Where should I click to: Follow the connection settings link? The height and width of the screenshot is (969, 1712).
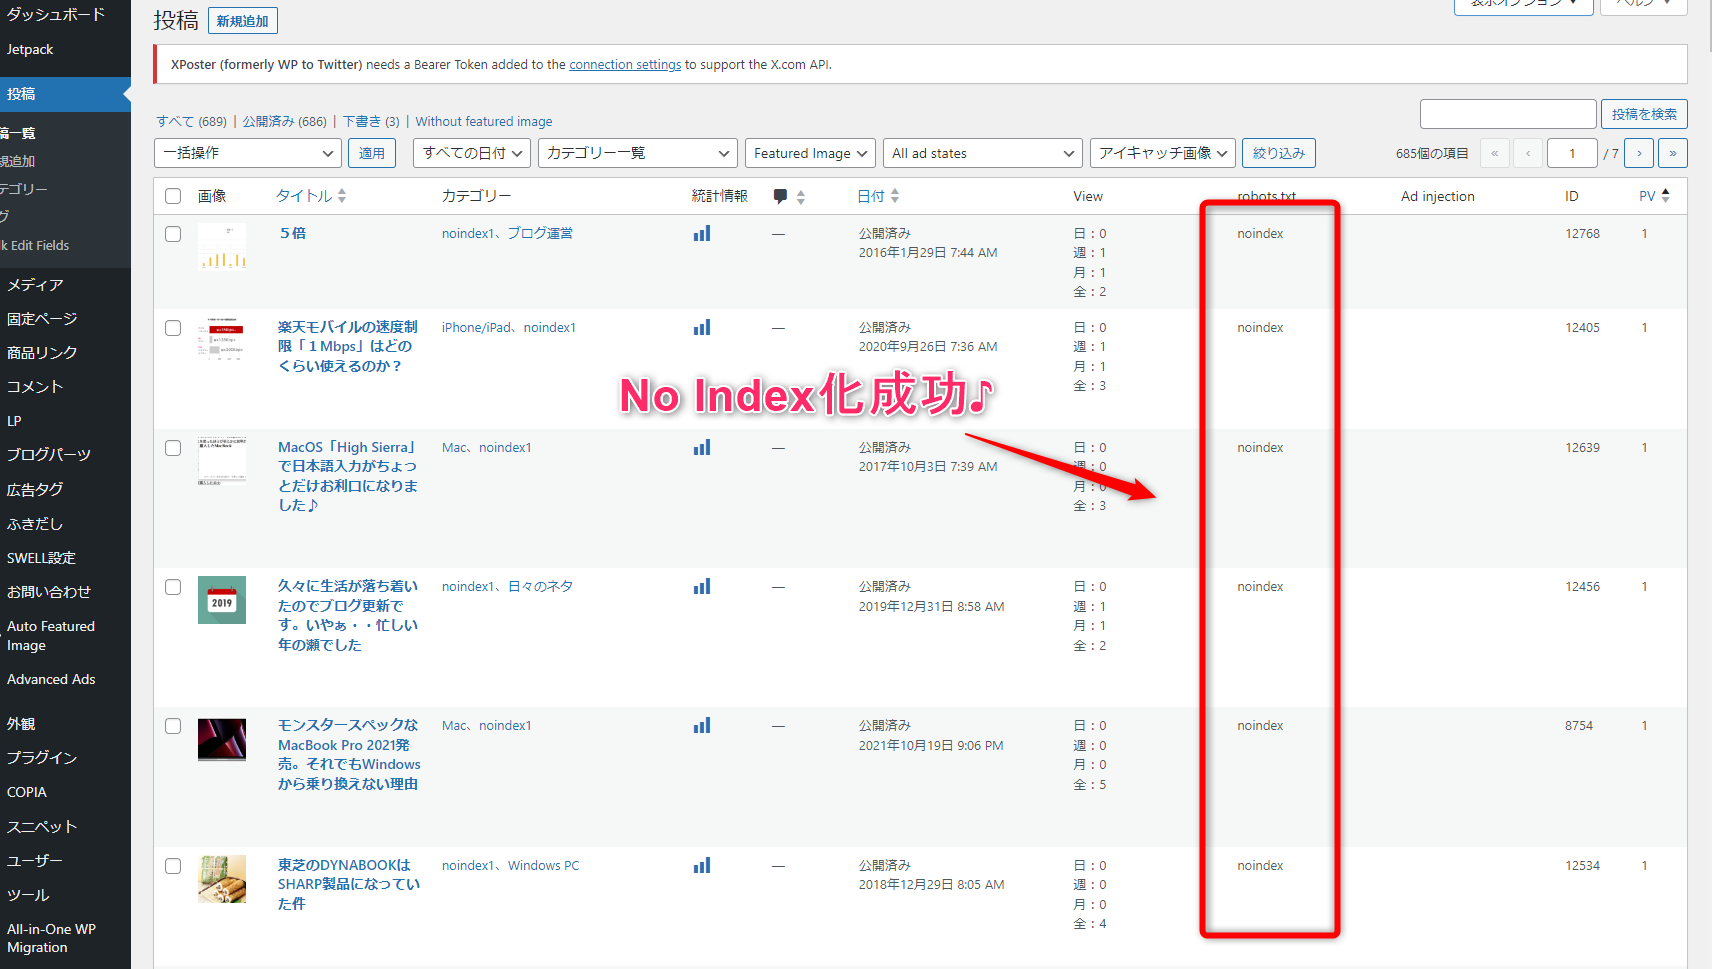[625, 65]
